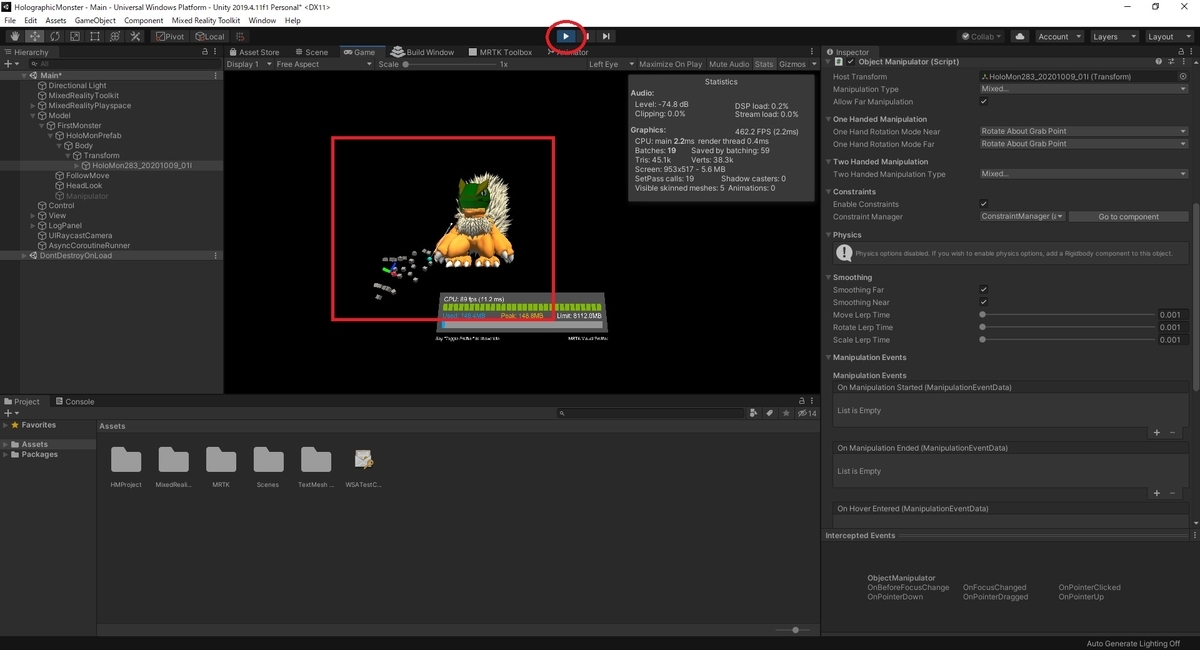Screen dimensions: 1200x650
Task: Open Display 1 dropdown
Action: click(x=247, y=64)
